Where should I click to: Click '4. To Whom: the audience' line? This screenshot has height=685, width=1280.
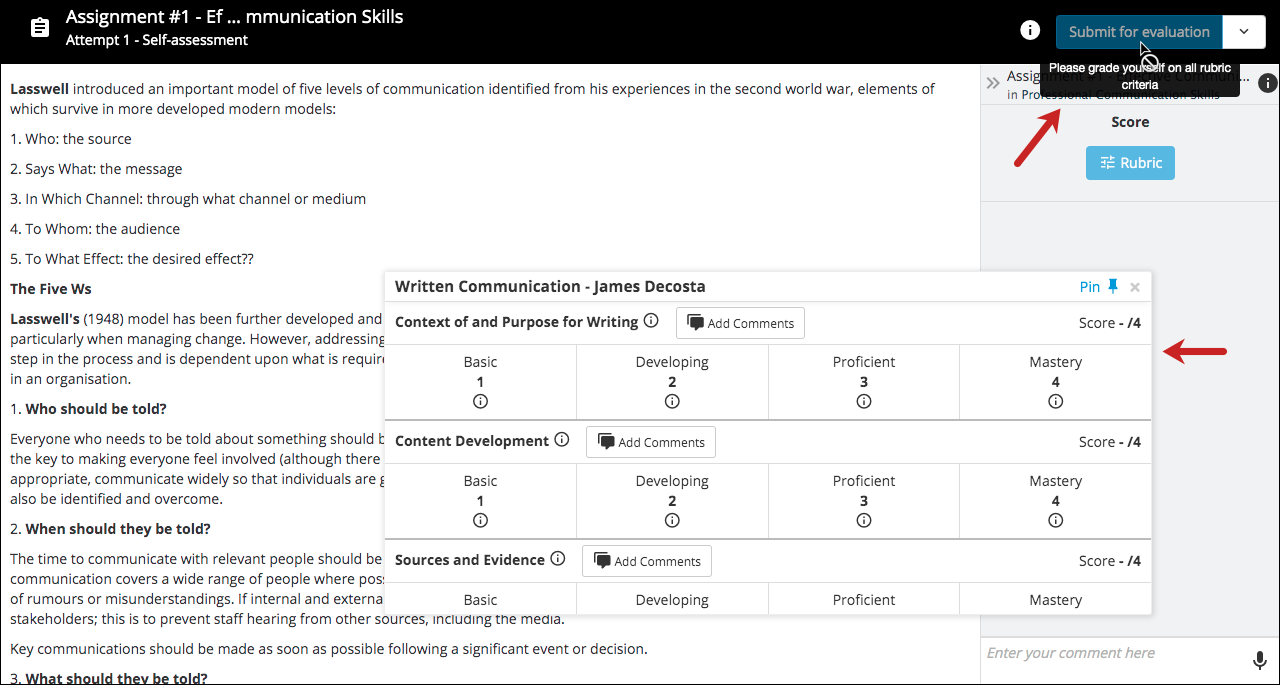pos(95,229)
